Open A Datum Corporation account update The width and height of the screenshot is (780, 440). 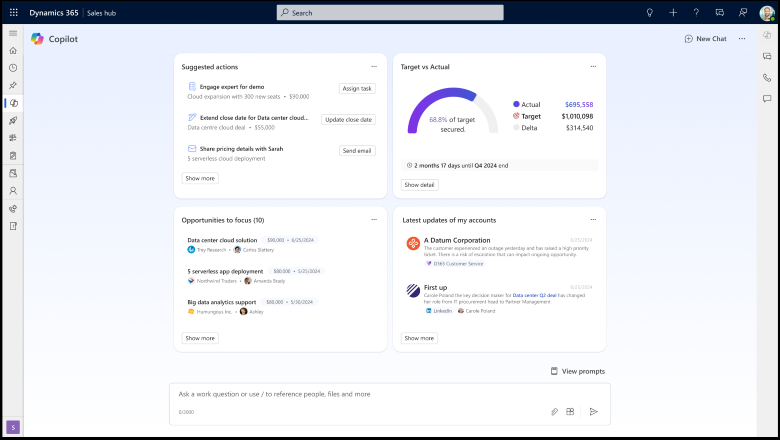457,240
